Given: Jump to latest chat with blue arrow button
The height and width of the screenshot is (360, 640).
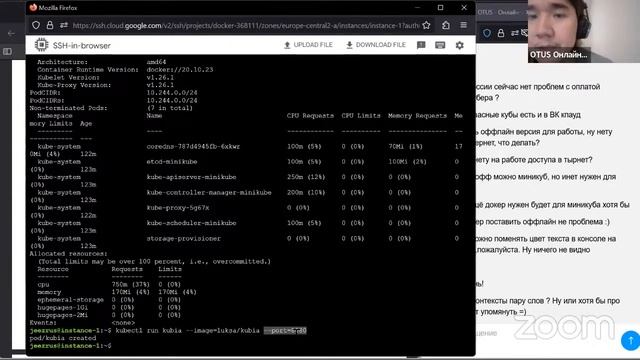Looking at the screenshot, I should 630,340.
